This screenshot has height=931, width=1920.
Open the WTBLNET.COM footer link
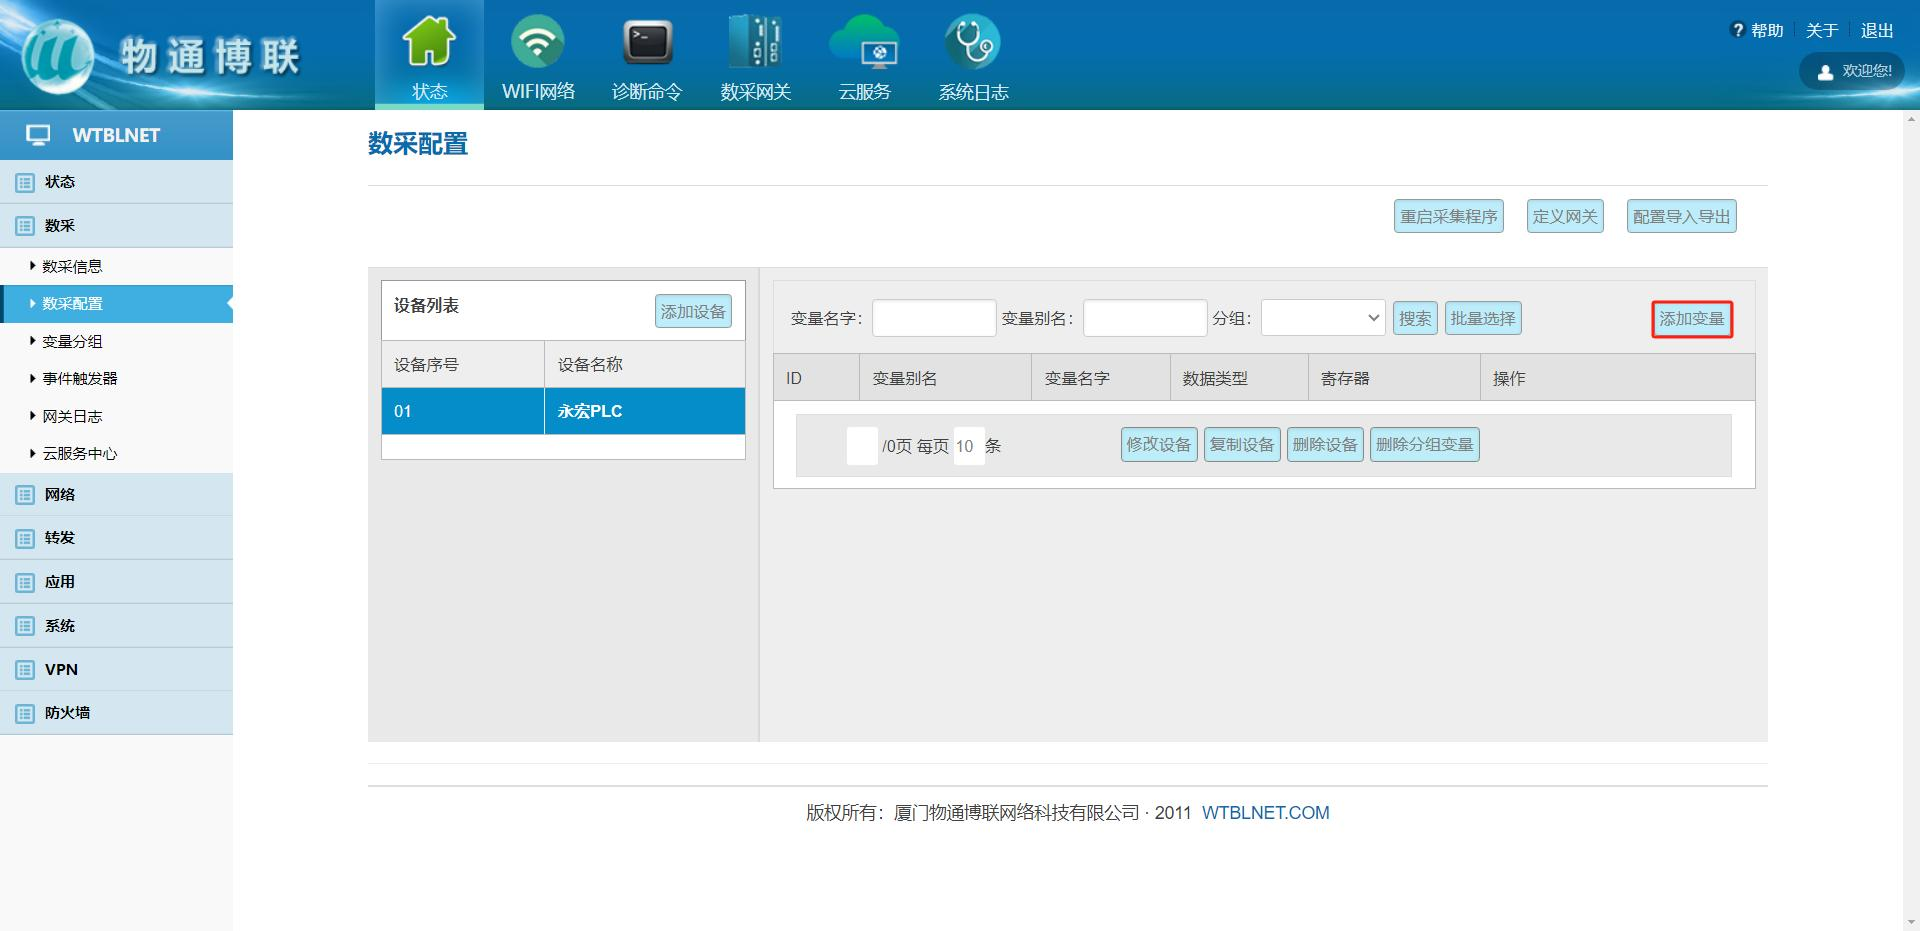[x=1265, y=813]
